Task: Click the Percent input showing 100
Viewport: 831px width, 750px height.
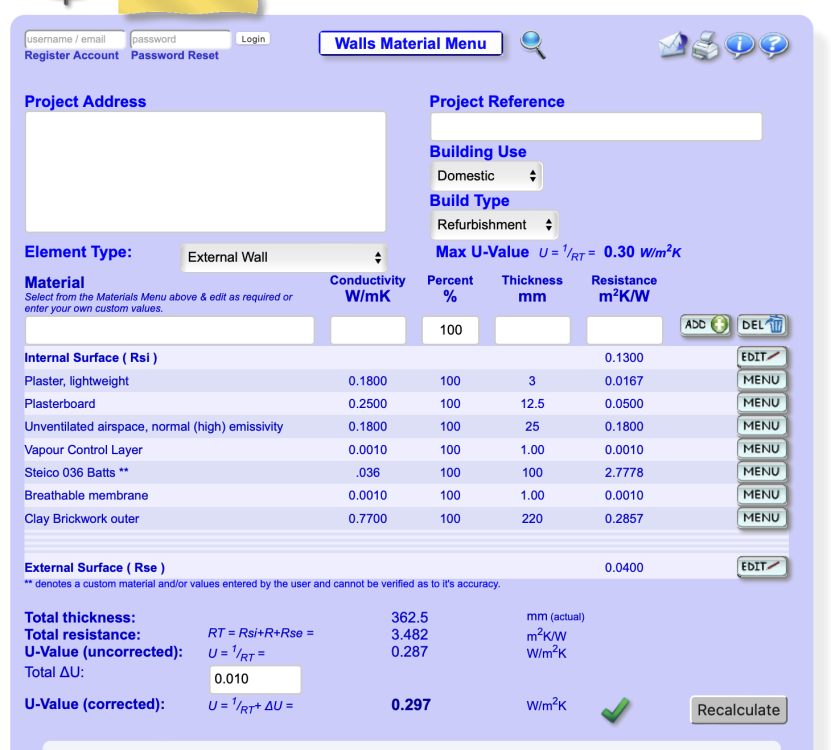Action: click(450, 330)
